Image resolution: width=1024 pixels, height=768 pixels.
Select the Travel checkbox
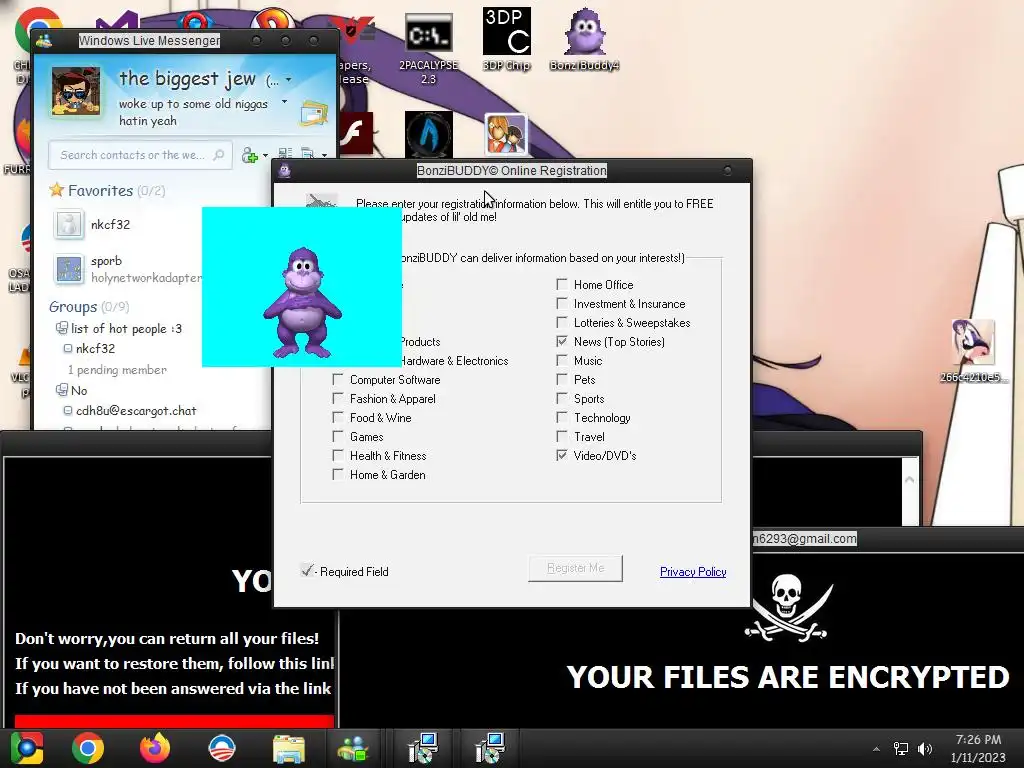coord(562,436)
